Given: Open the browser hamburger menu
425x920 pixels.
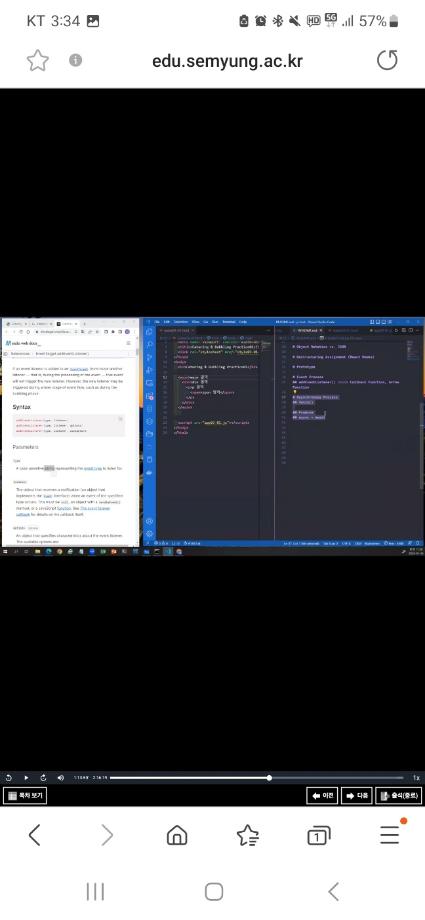Looking at the screenshot, I should (x=390, y=834).
